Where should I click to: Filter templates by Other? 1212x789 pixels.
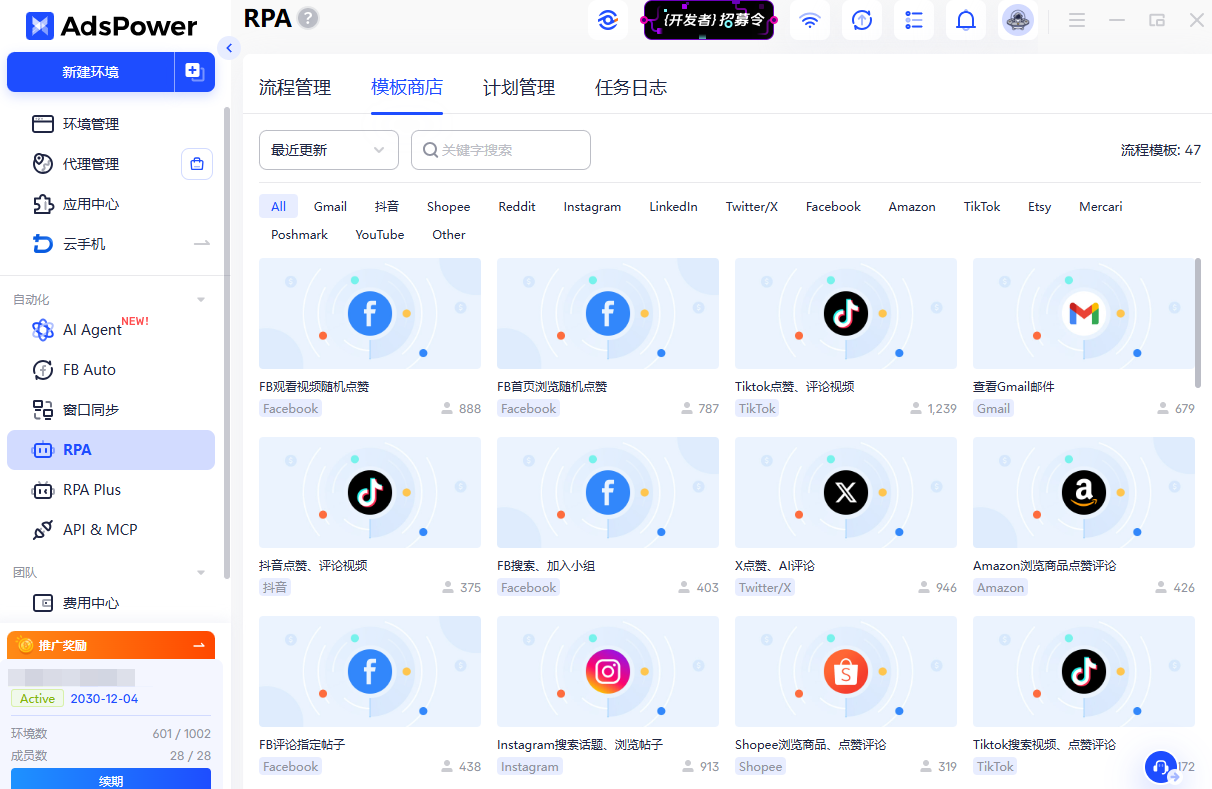[449, 234]
